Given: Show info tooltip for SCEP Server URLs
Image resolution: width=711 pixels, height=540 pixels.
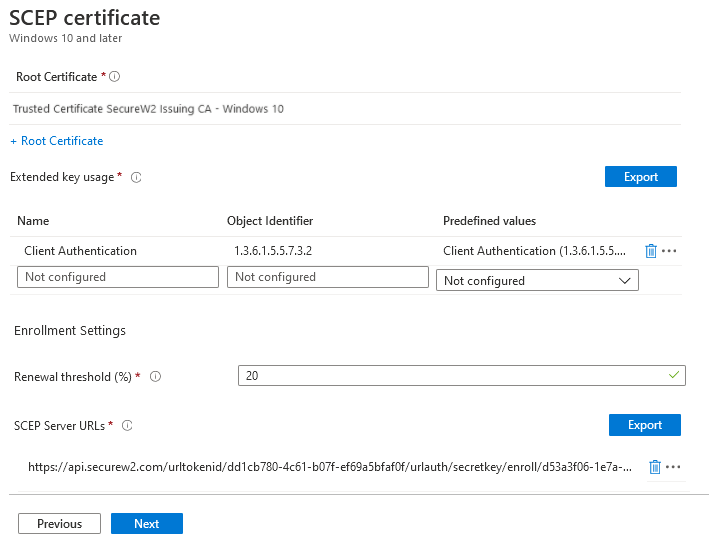Looking at the screenshot, I should [x=127, y=426].
